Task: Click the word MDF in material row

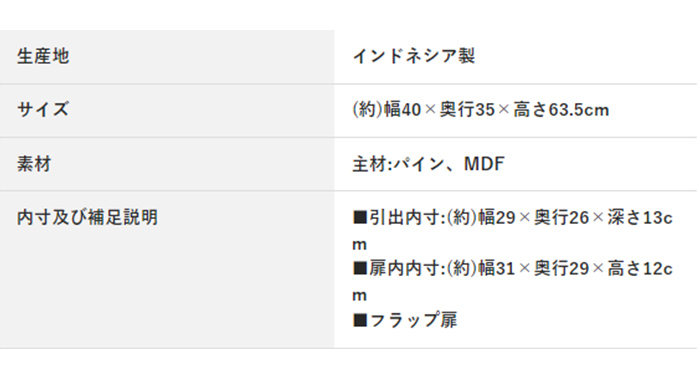Action: coord(484,164)
